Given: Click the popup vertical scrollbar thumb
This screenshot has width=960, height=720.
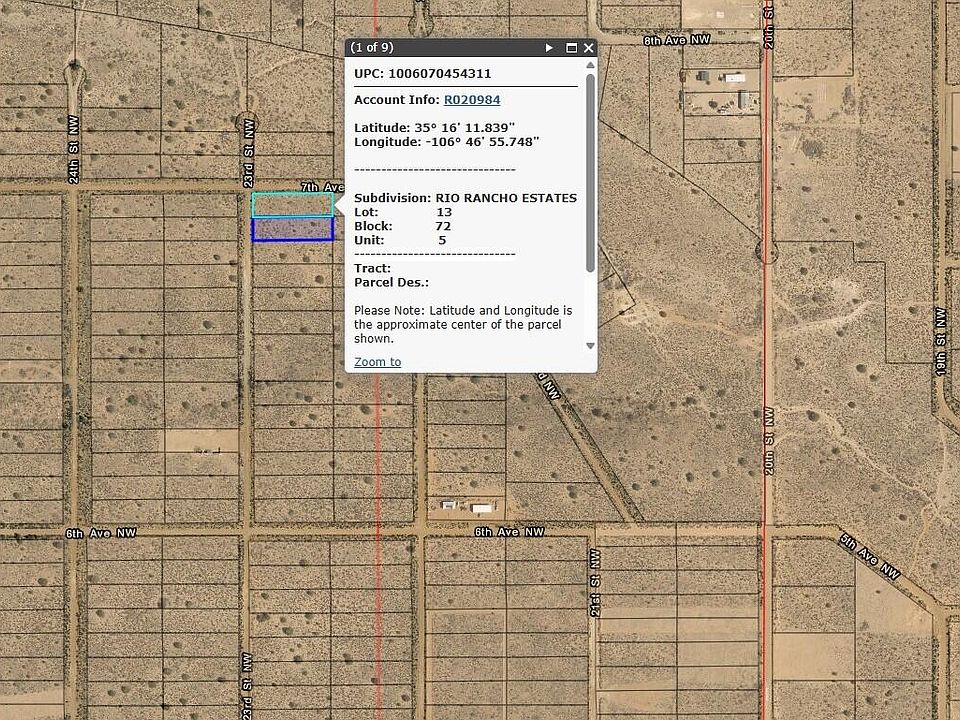Looking at the screenshot, I should (590, 170).
